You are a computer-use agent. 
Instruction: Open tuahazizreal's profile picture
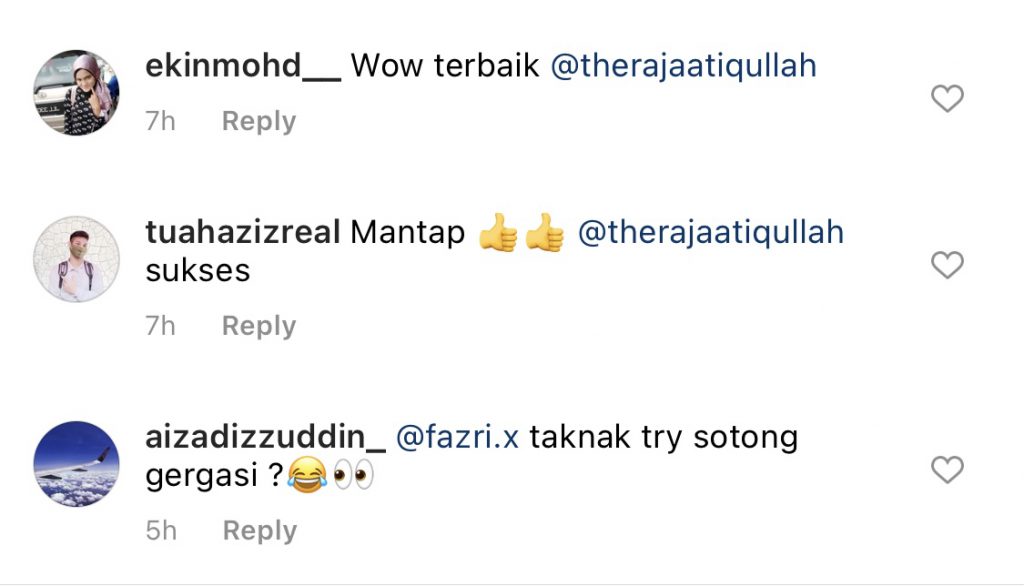pyautogui.click(x=76, y=259)
